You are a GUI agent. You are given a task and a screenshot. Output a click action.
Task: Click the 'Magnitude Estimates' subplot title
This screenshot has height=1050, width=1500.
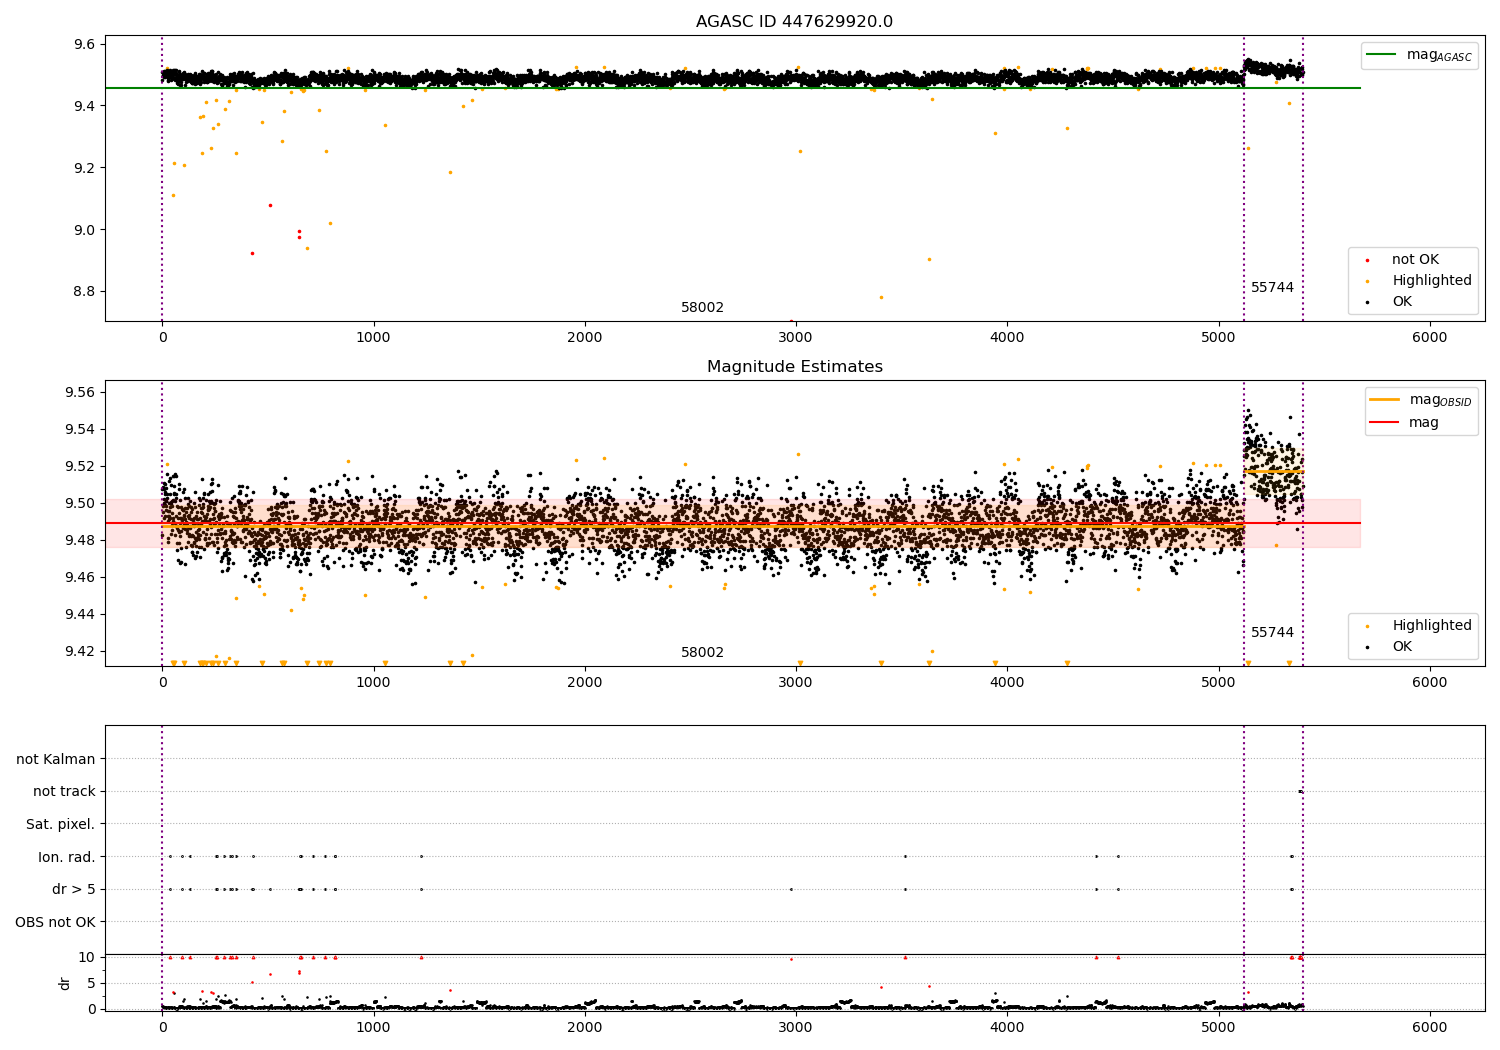pos(794,367)
